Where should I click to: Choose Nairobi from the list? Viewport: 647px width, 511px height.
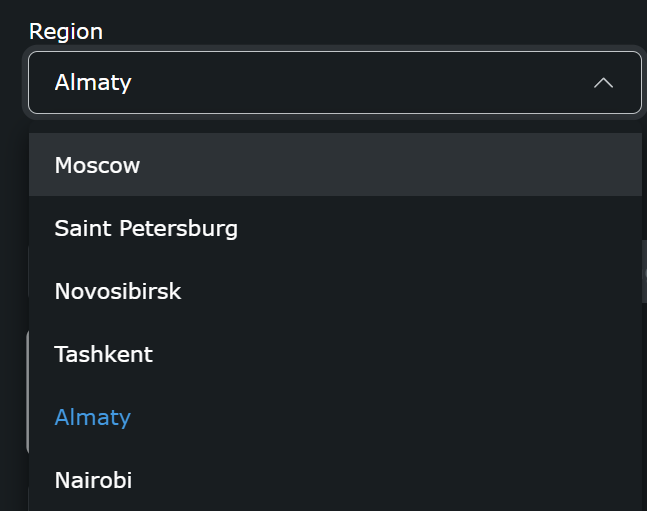(93, 480)
